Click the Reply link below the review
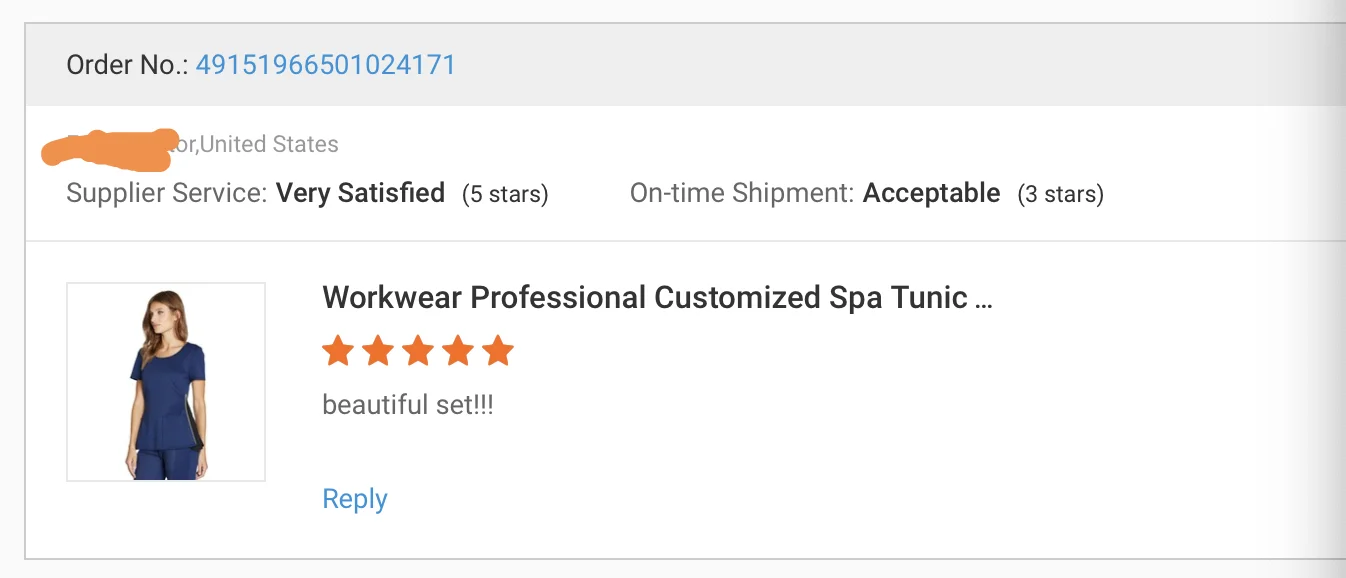Viewport: 1346px width, 578px height. pos(354,498)
